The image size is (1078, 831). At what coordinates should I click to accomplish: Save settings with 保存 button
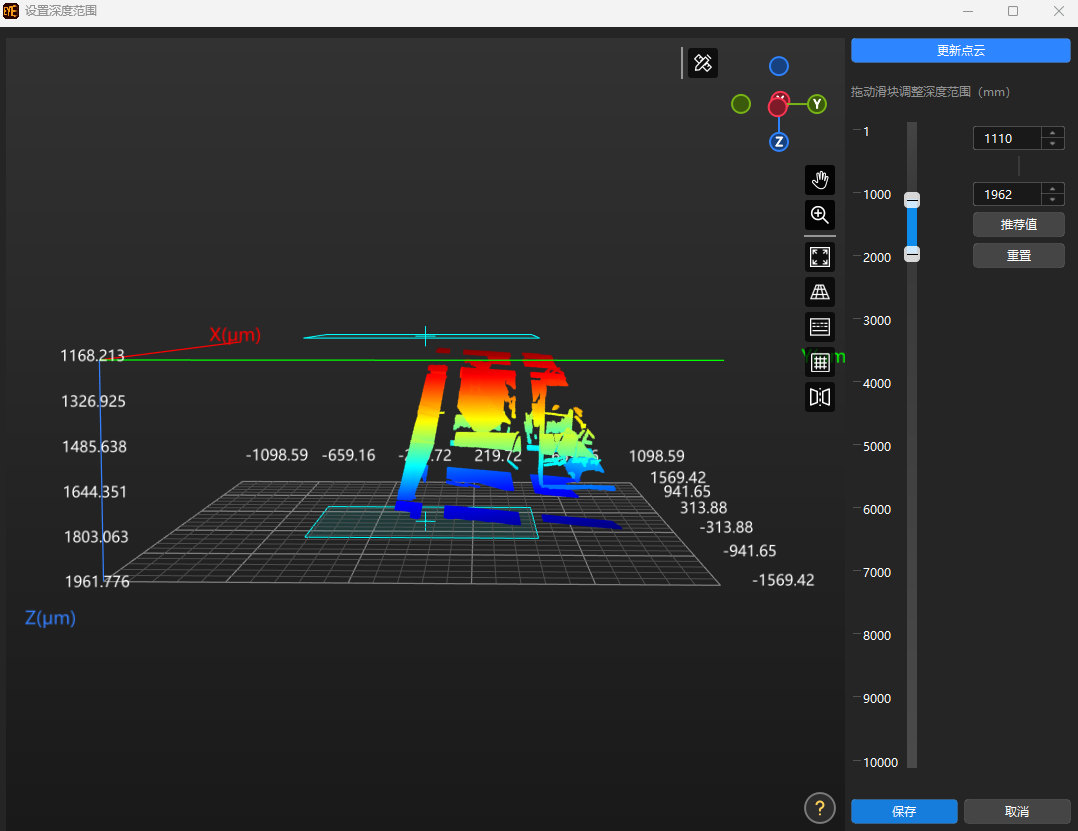click(x=904, y=812)
